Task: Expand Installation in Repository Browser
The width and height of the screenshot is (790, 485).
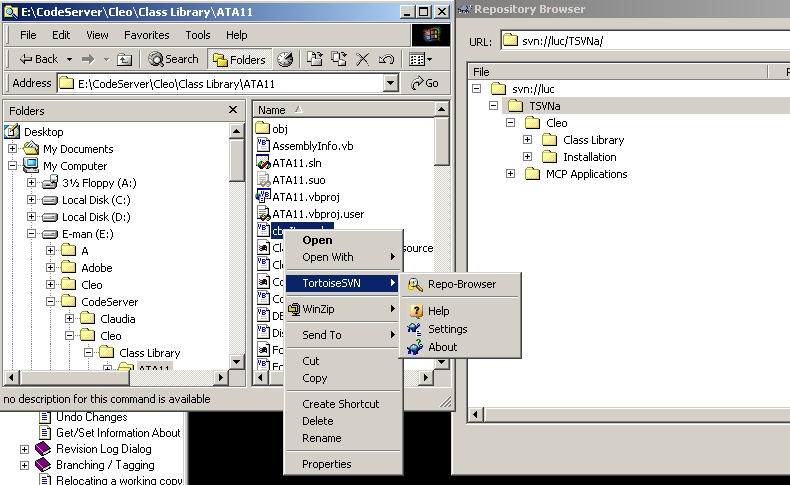Action: (528, 157)
